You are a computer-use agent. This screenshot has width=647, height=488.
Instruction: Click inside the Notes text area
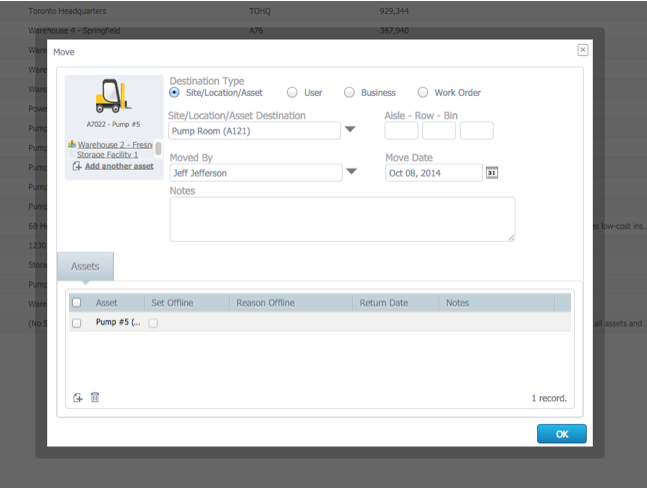(x=342, y=219)
